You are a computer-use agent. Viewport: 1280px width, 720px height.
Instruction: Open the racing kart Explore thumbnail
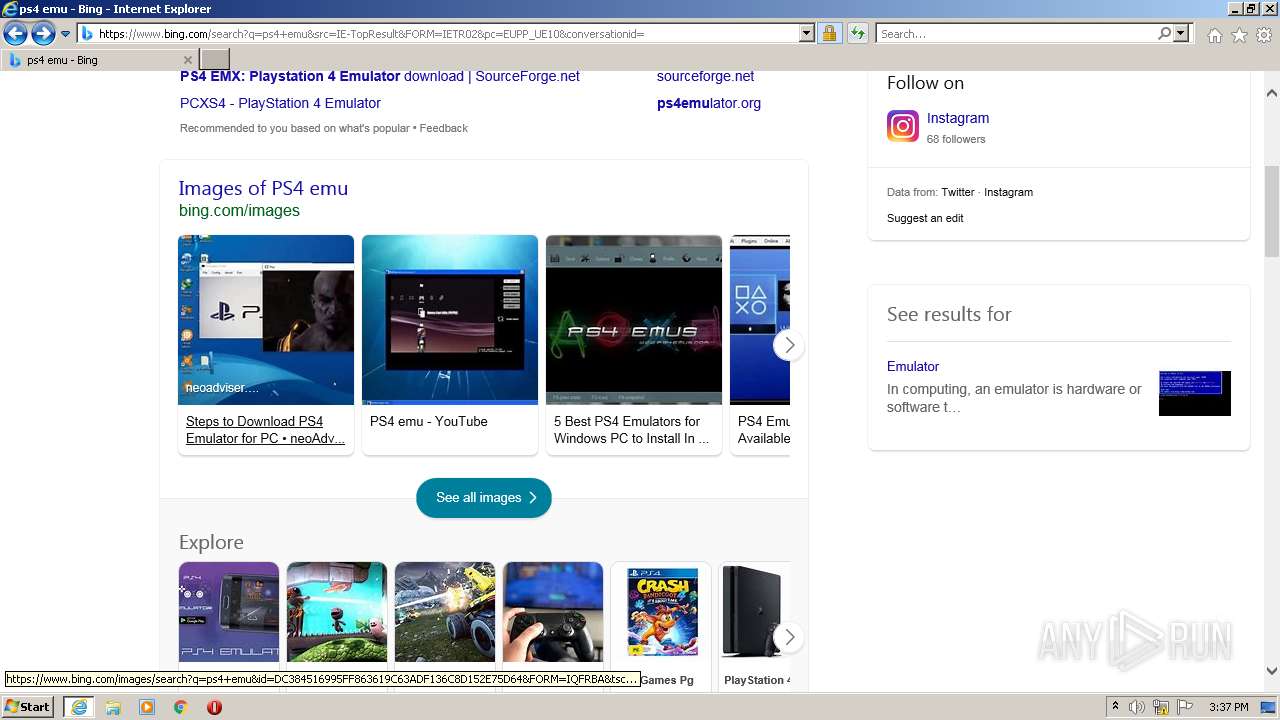[445, 612]
